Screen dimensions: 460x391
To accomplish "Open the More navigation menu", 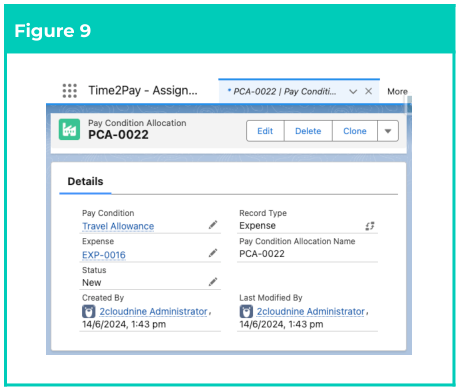I will pos(397,91).
